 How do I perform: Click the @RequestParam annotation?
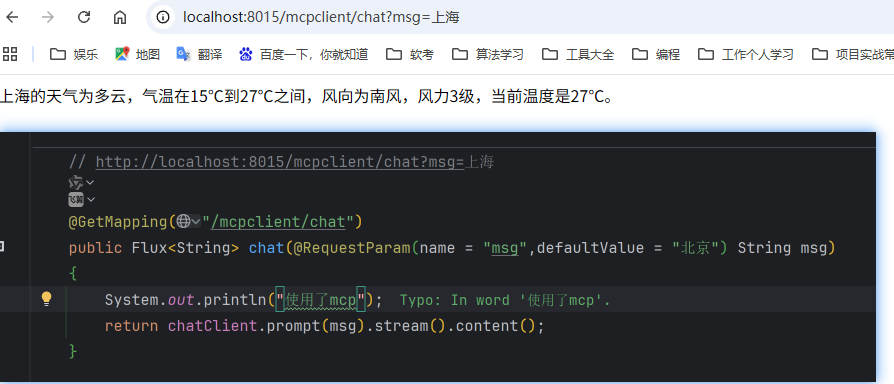tap(352, 248)
